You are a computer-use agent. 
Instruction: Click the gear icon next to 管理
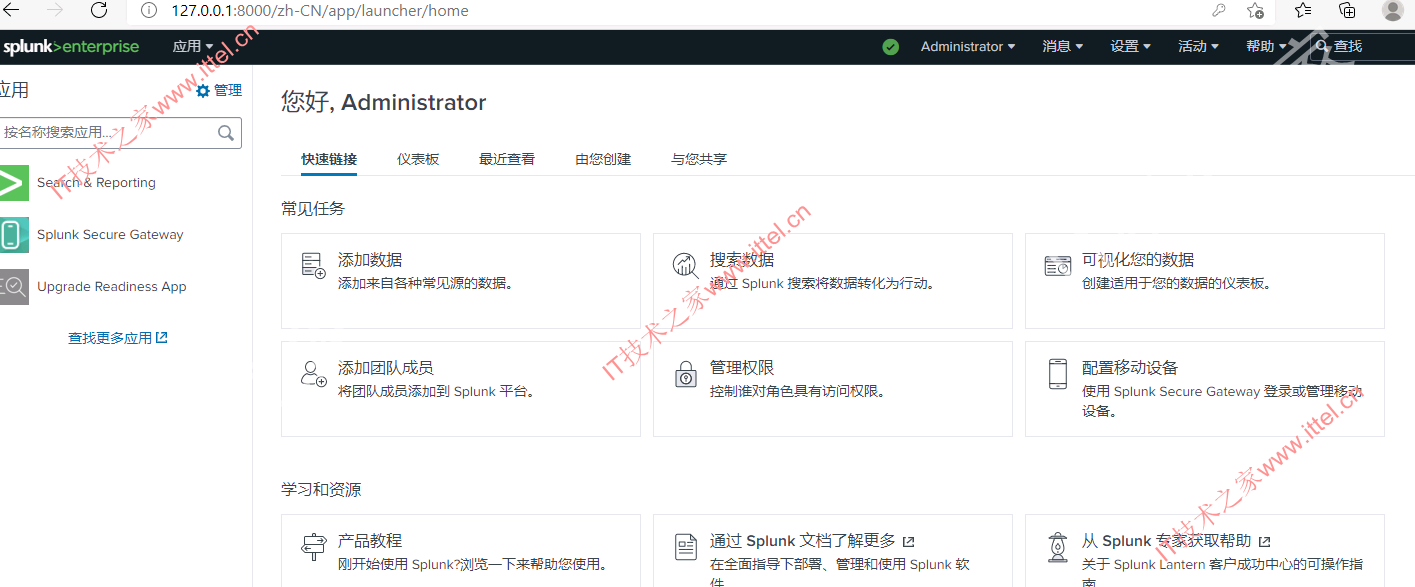203,91
